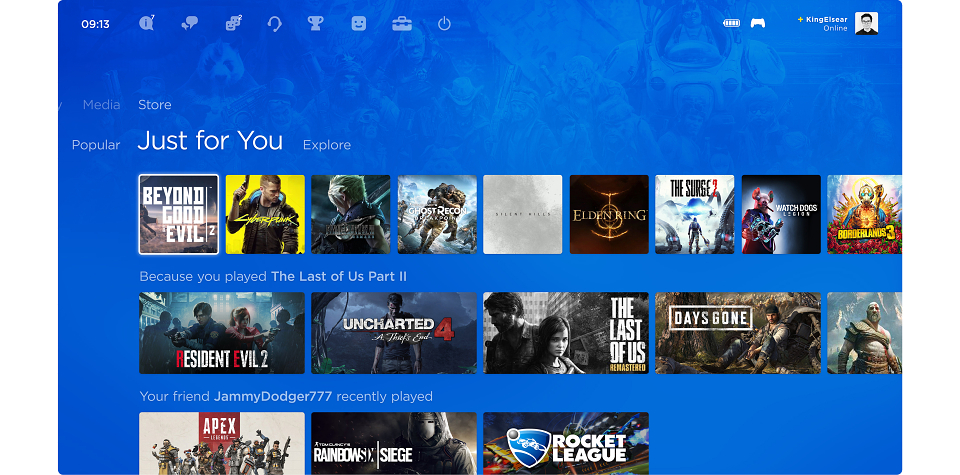Open the Elden Ring tile
Screen dimensions: 960x475
point(609,214)
